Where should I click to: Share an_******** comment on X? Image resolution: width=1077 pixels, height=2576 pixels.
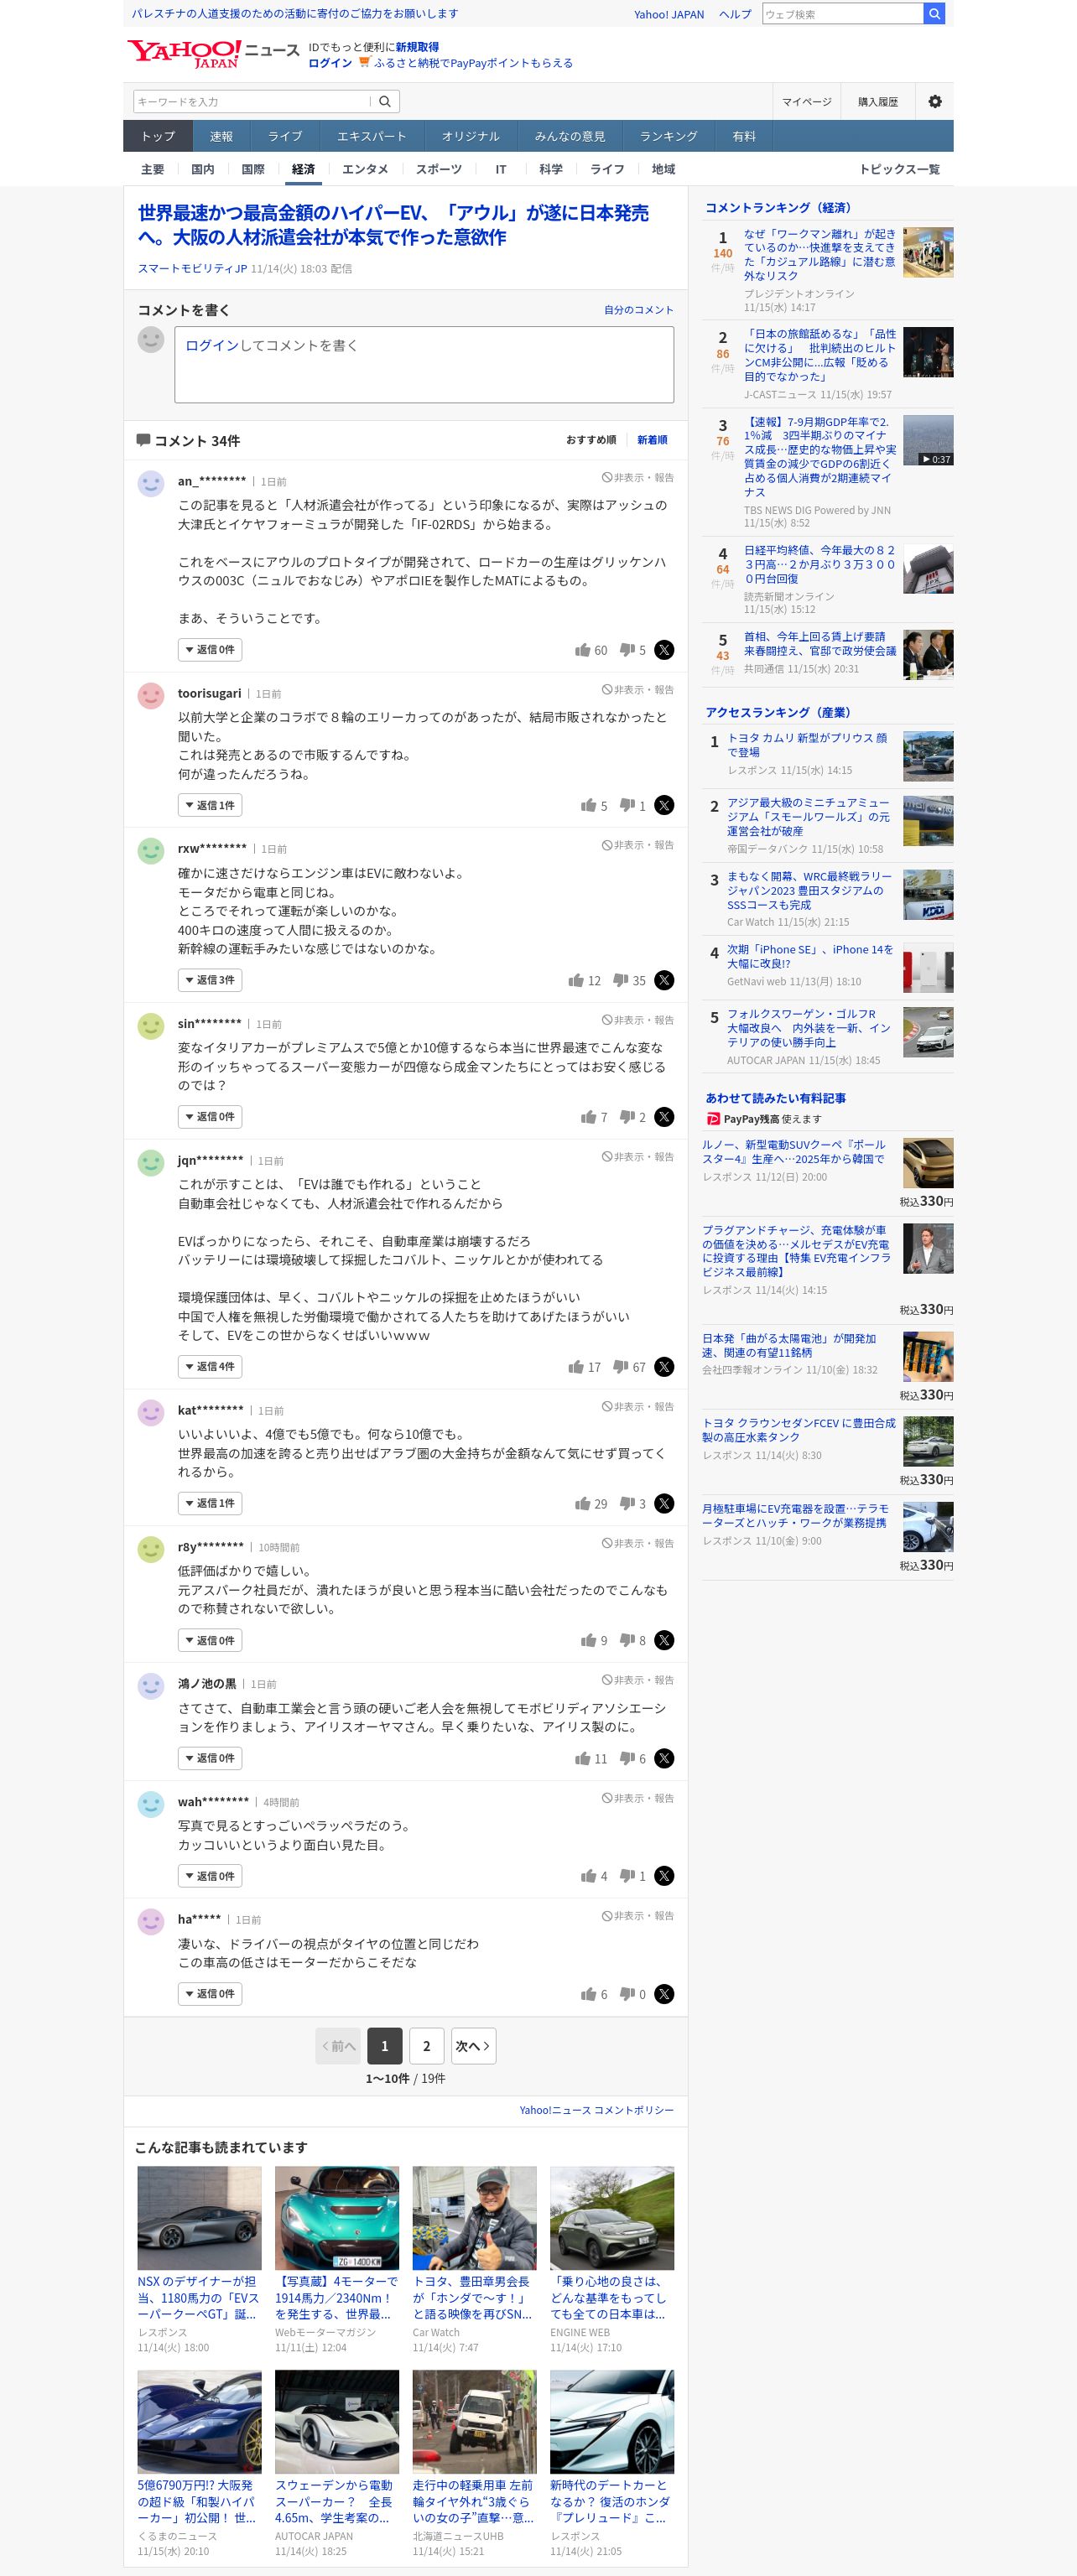[664, 650]
